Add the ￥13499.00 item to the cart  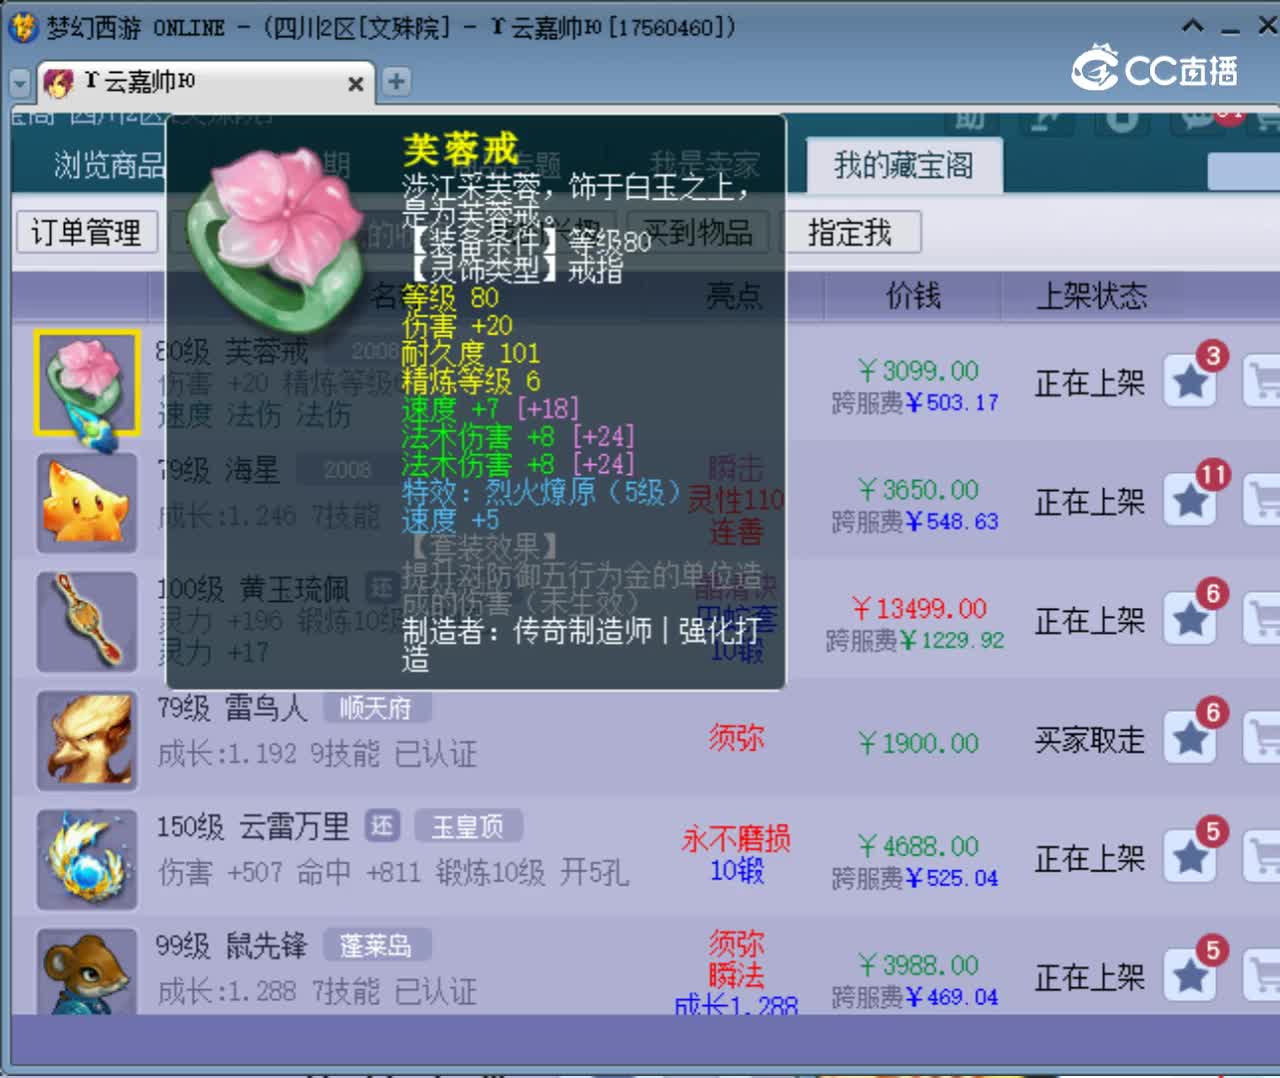[x=1262, y=619]
